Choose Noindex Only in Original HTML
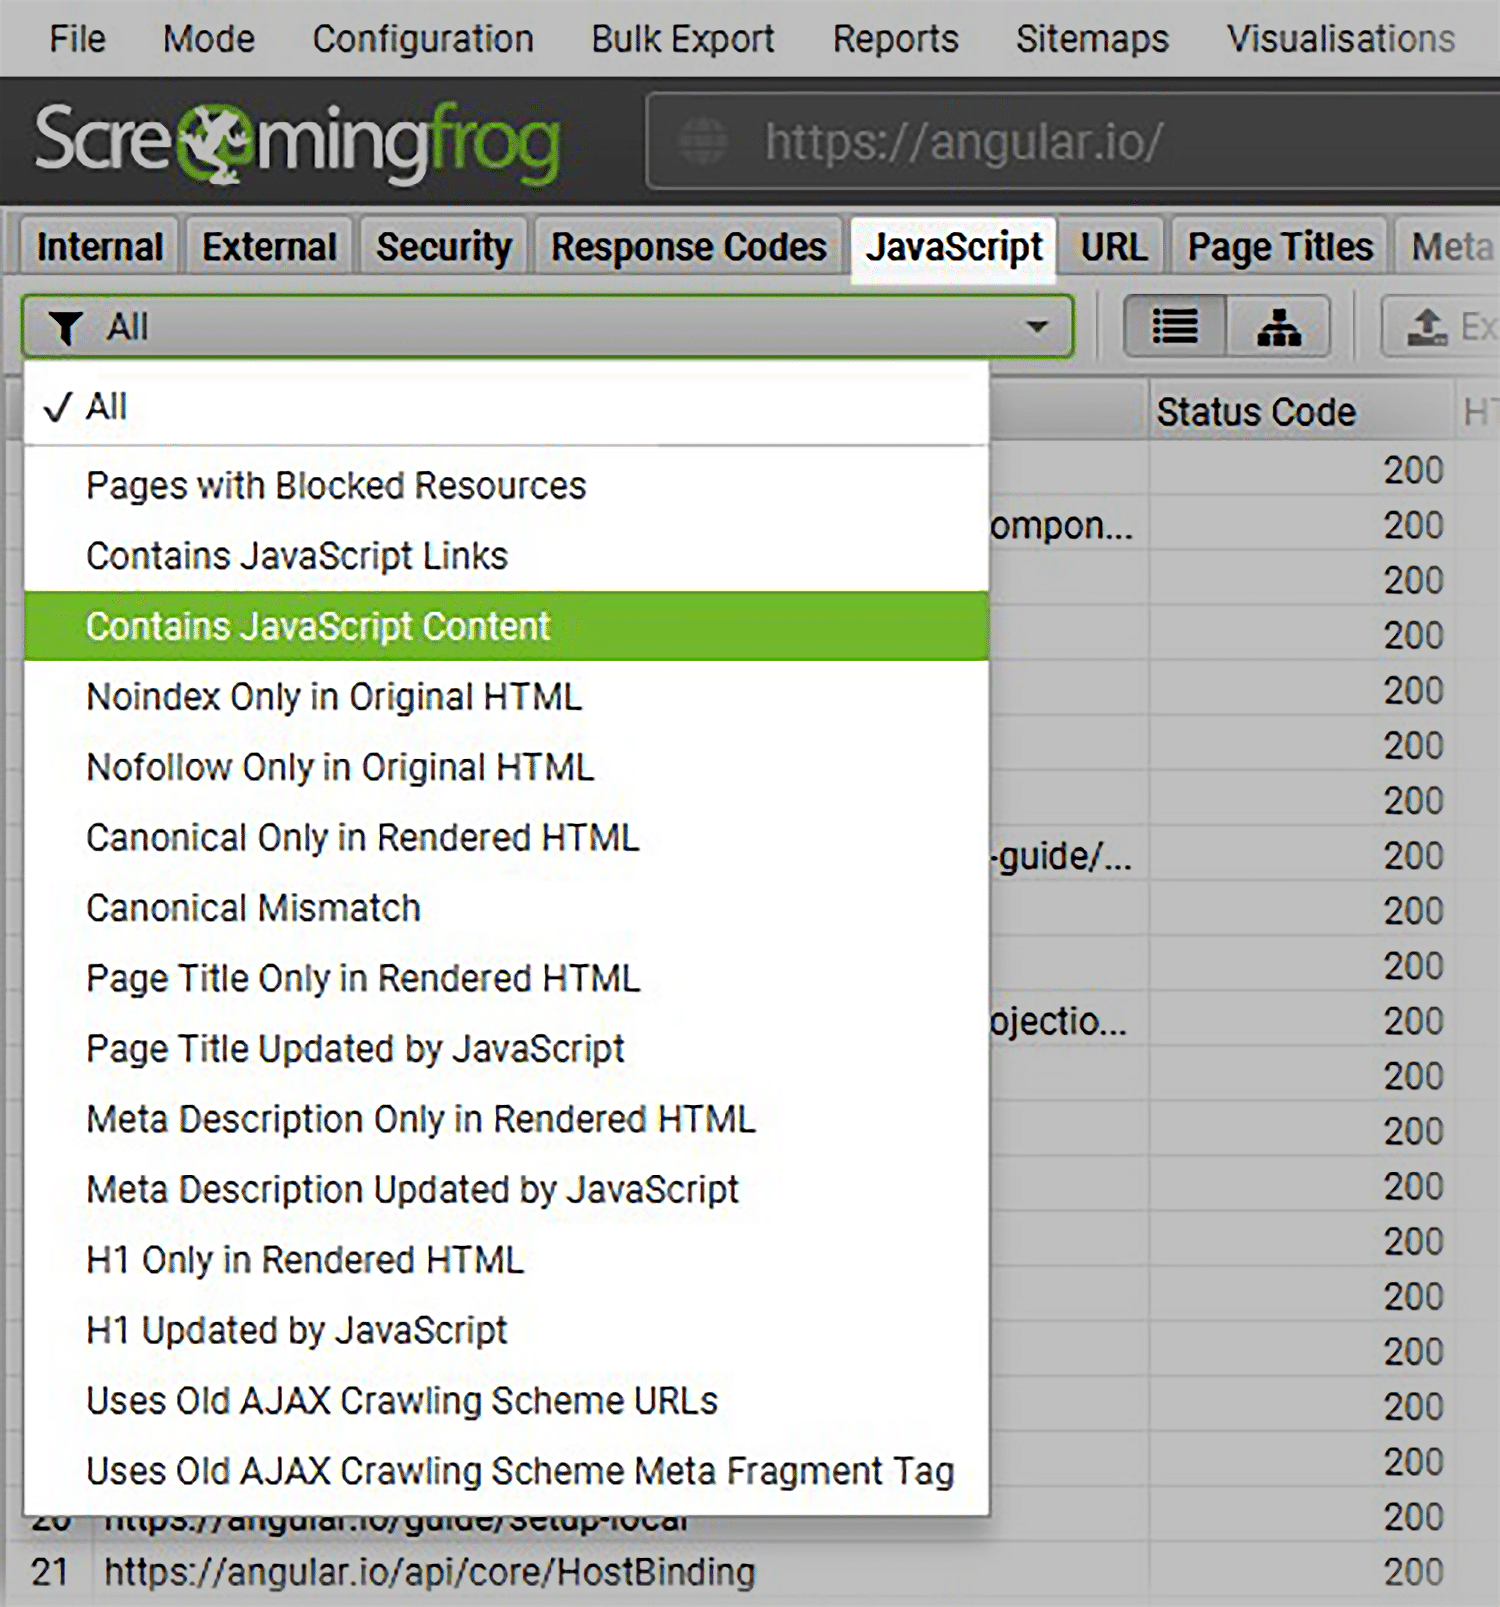This screenshot has height=1607, width=1500. (x=506, y=697)
